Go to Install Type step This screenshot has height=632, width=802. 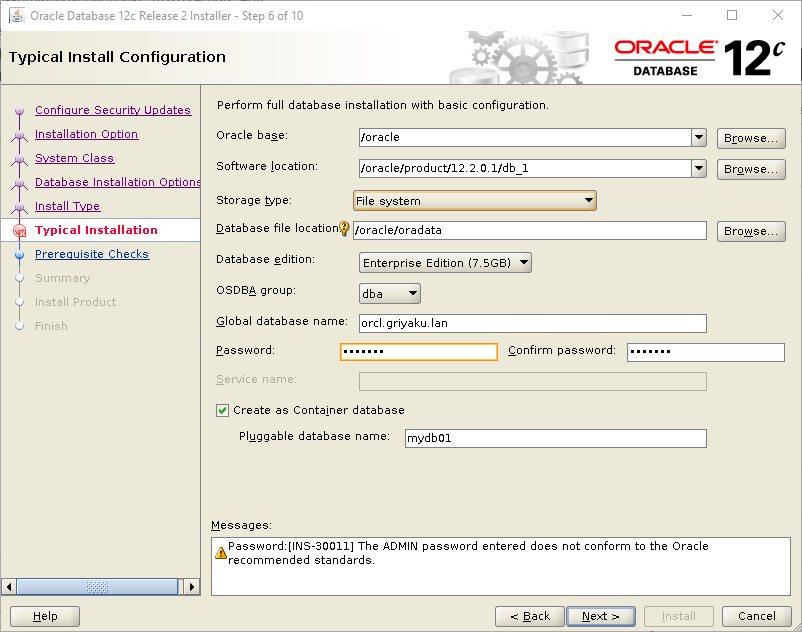(68, 206)
